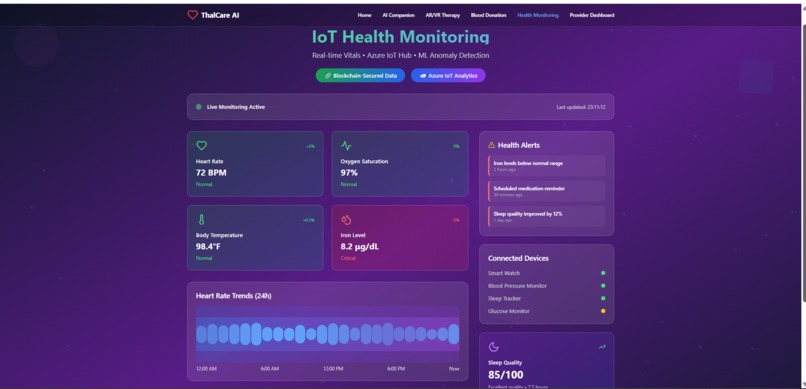Open the Blood Donation nav item
This screenshot has width=806, height=389.
[x=488, y=15]
